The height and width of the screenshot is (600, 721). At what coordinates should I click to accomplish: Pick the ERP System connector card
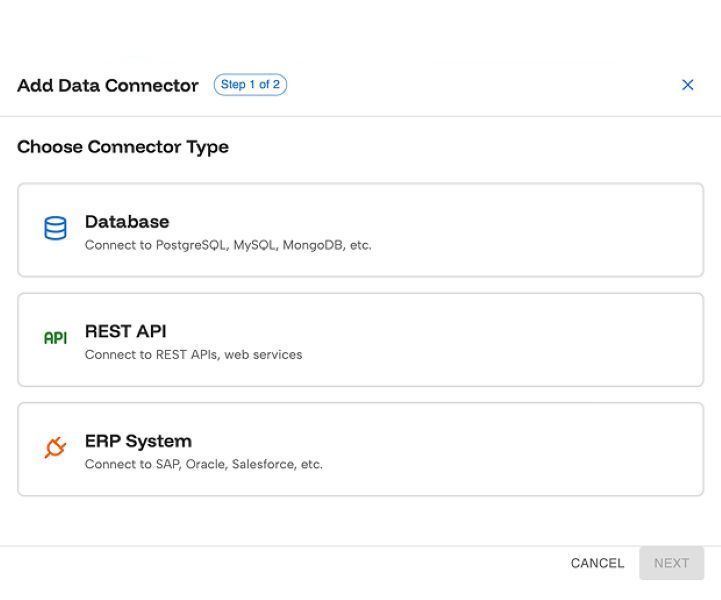click(x=360, y=449)
